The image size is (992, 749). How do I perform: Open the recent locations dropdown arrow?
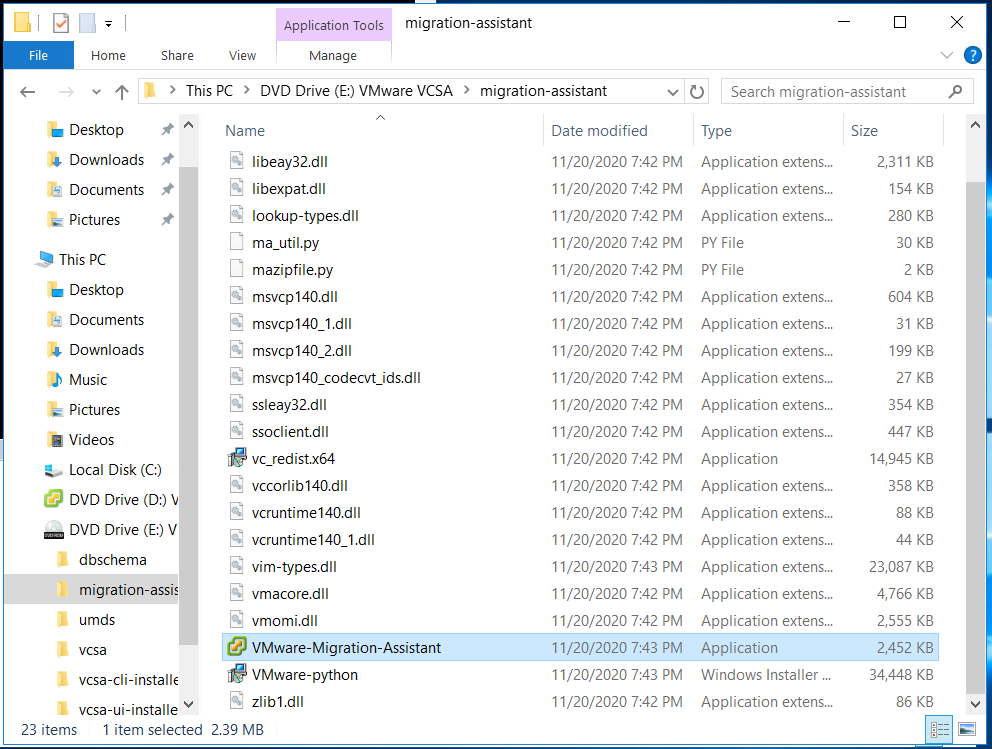[96, 92]
